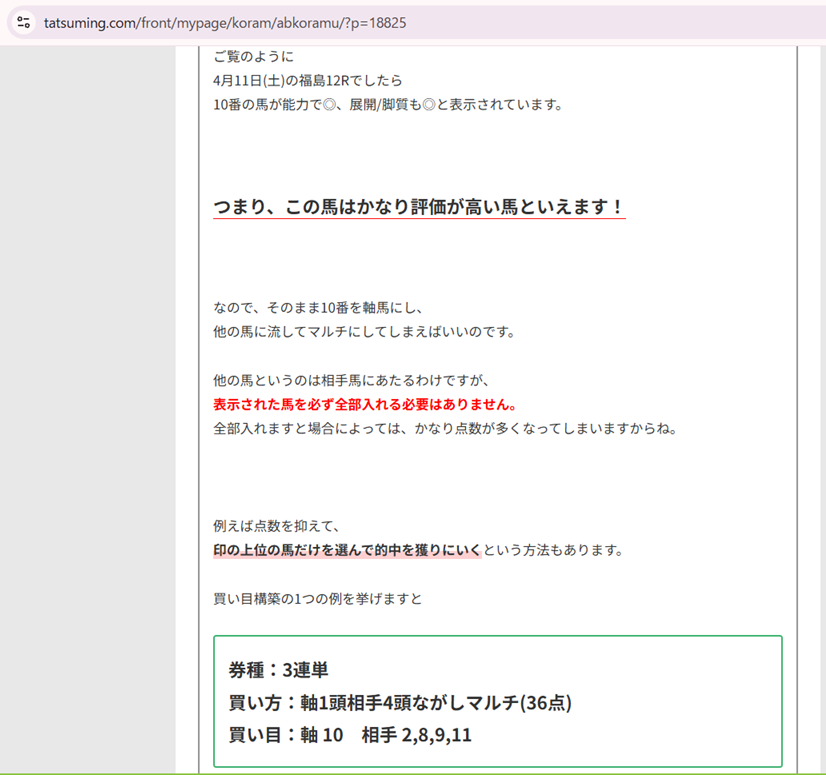Click the line starting '全部入れますと場合によっては'

445,428
